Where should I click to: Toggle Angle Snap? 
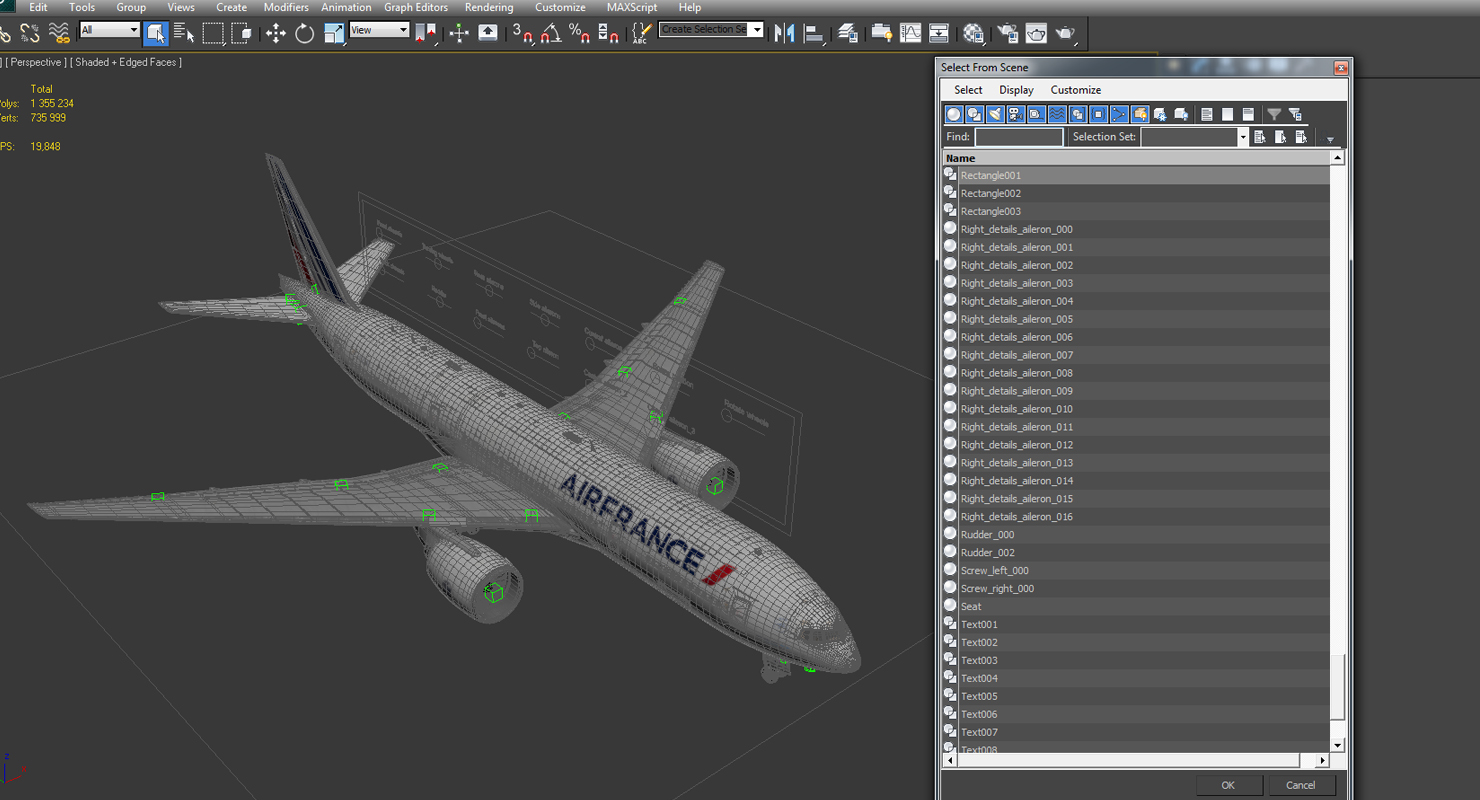tap(550, 33)
